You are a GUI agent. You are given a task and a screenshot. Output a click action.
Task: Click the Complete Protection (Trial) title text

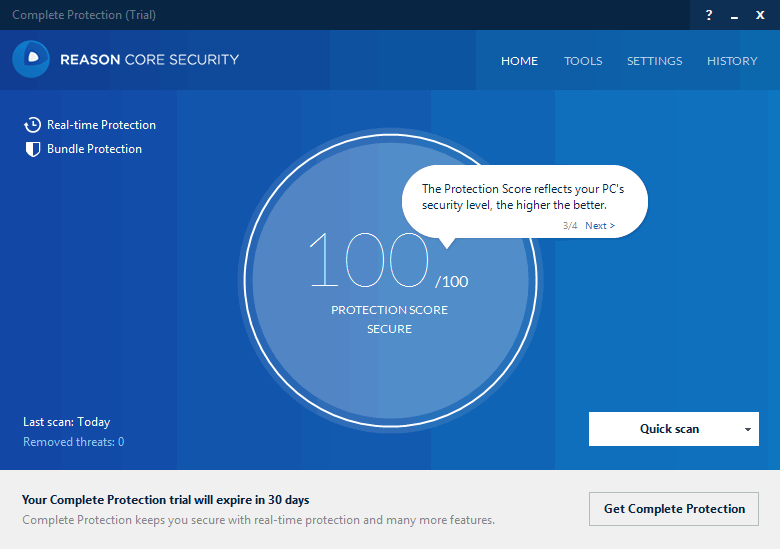click(84, 15)
